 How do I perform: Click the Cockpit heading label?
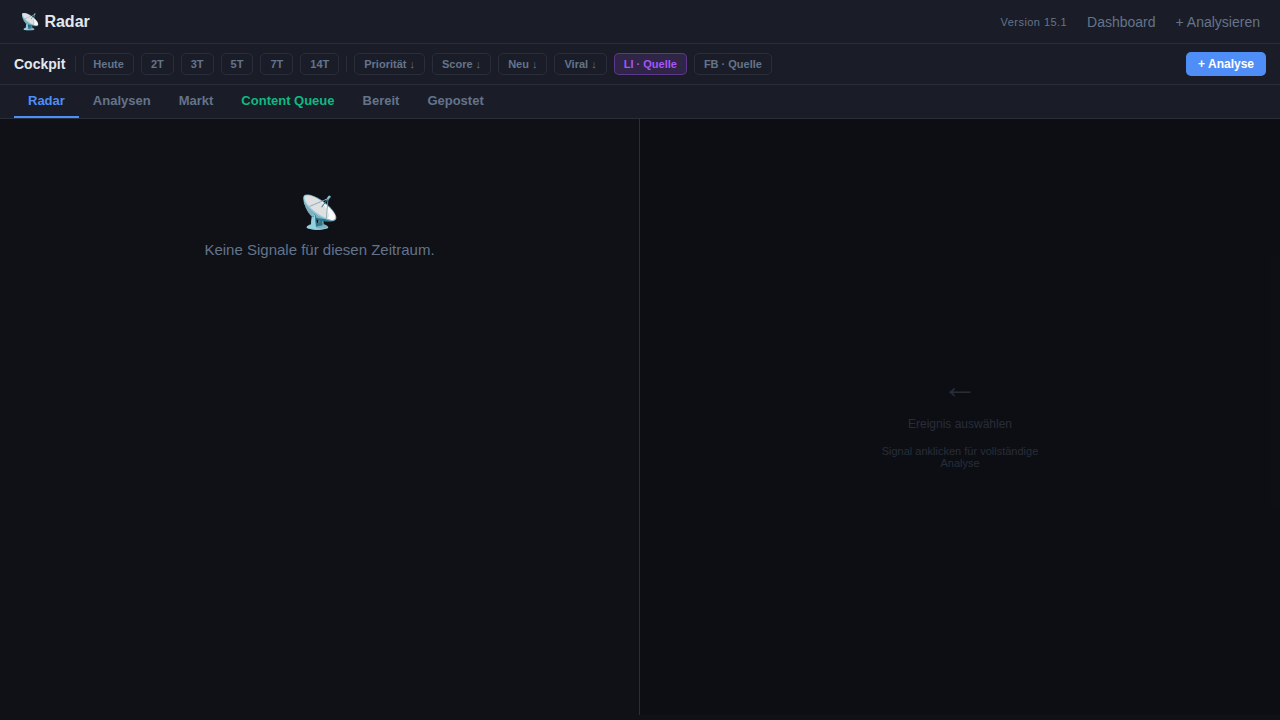(40, 64)
